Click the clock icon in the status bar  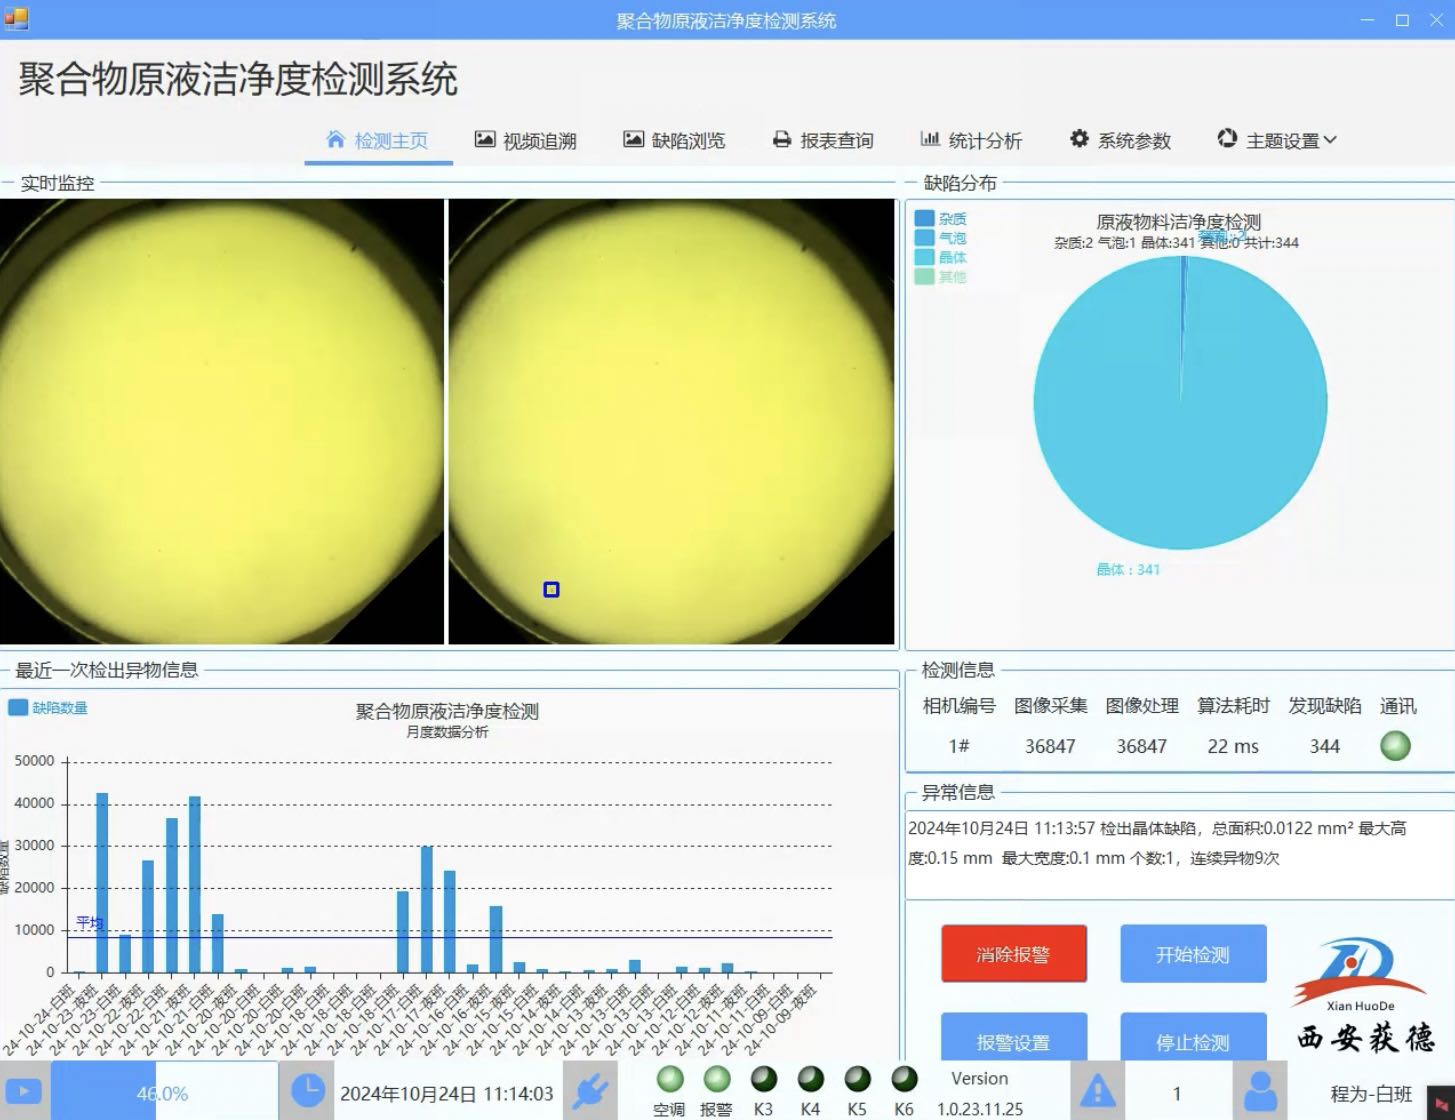(x=308, y=1091)
